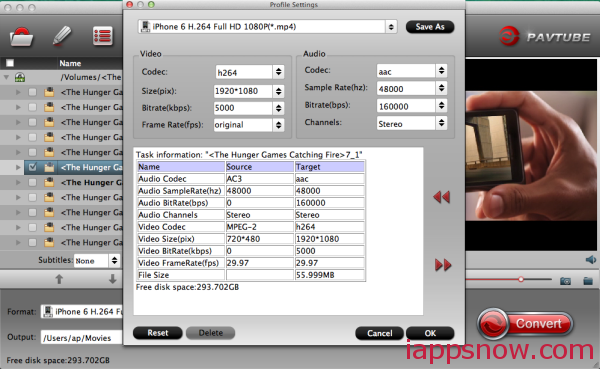Toggle the select-all checkbox in Name header
The image size is (600, 369).
(x=10, y=63)
